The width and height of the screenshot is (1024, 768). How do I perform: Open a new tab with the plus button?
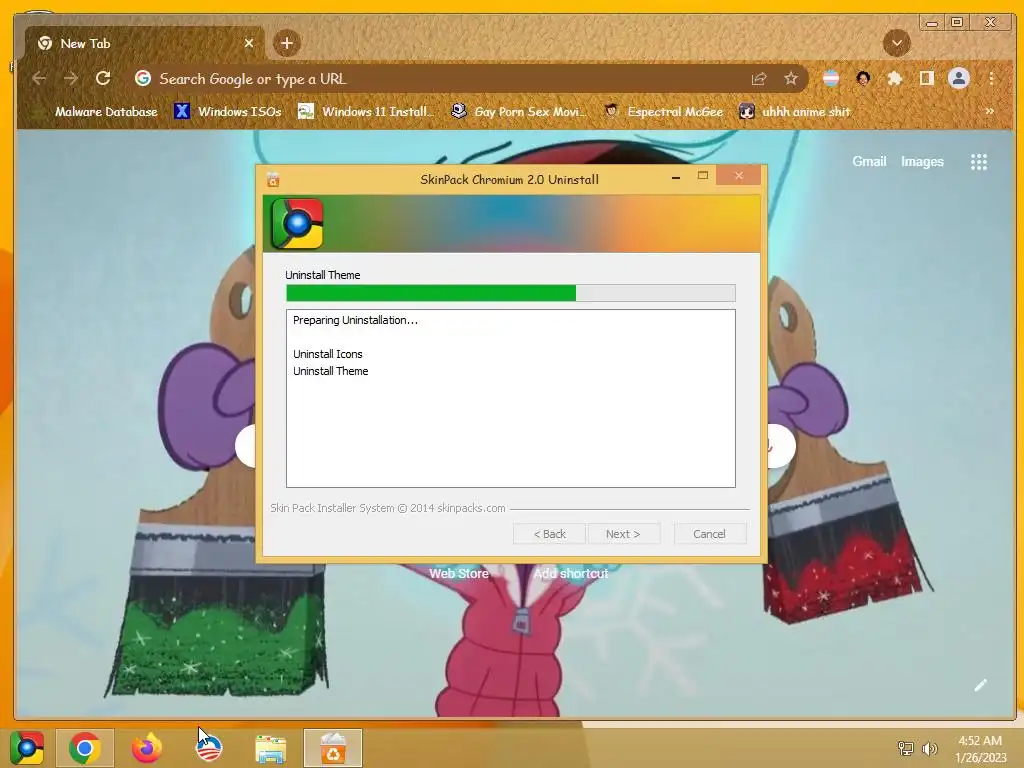(x=287, y=44)
